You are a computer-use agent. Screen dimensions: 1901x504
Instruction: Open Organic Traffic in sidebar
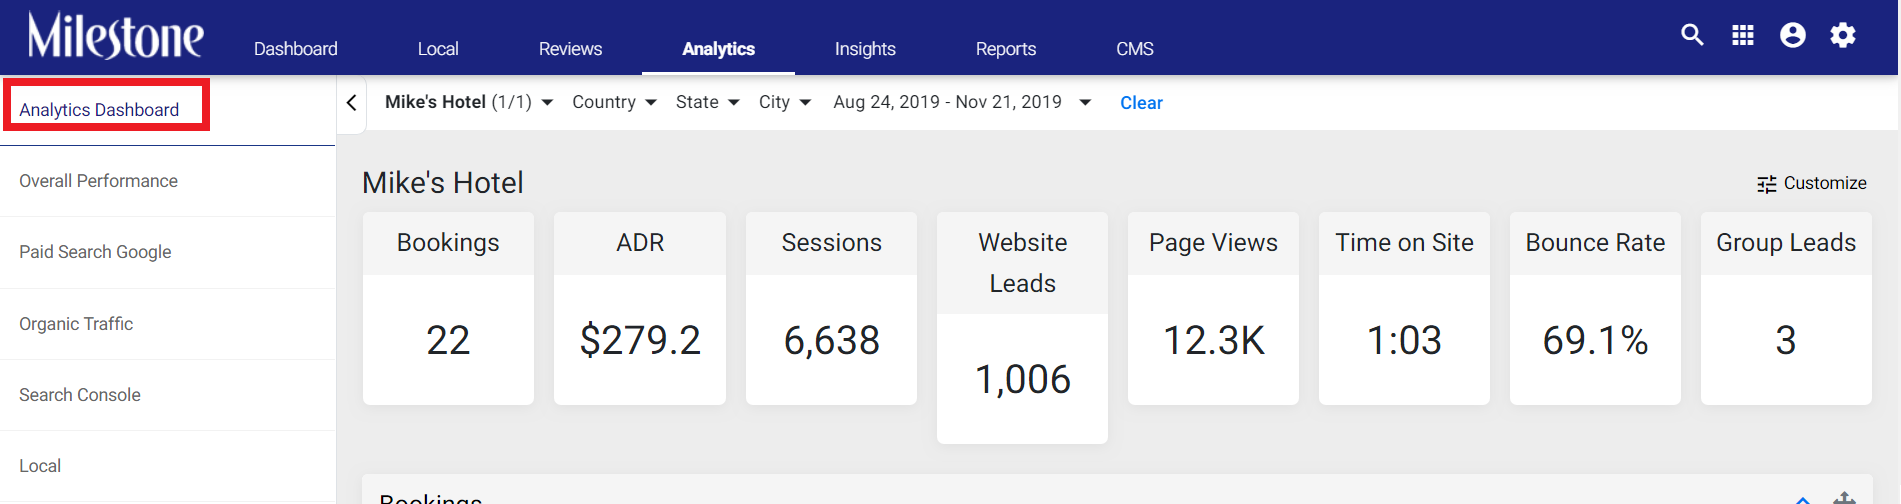[76, 324]
